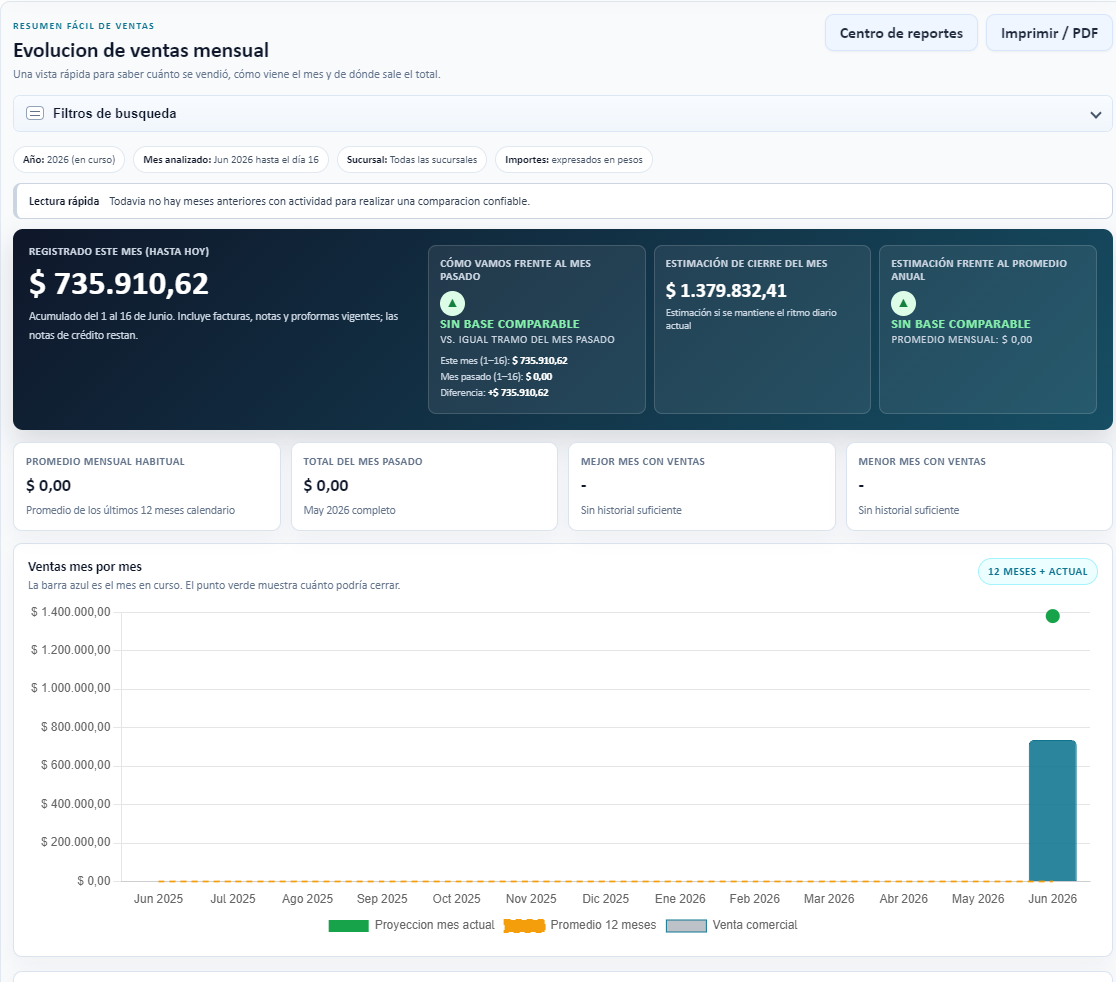
Task: Click the RESUMEN FÁCIL DE VENTAS label
Action: [84, 26]
